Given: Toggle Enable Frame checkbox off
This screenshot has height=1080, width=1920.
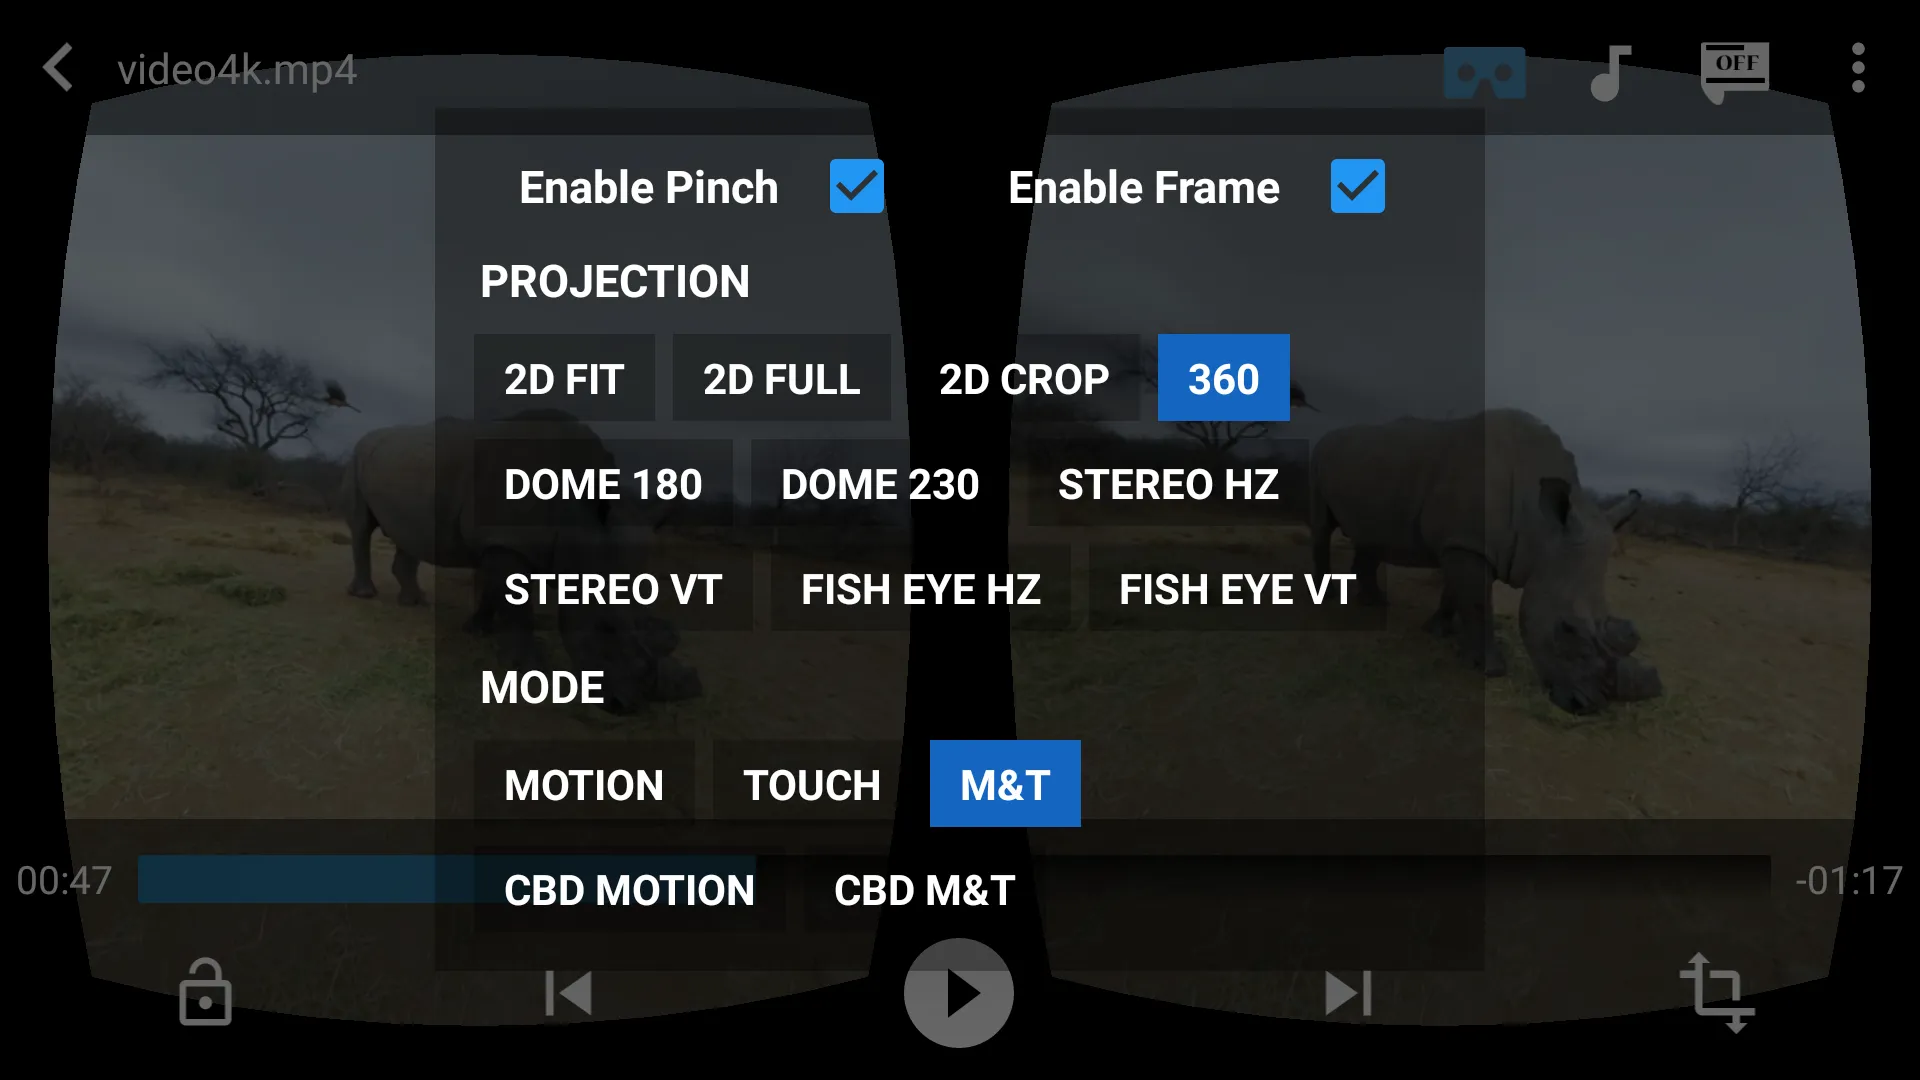Looking at the screenshot, I should pyautogui.click(x=1358, y=186).
